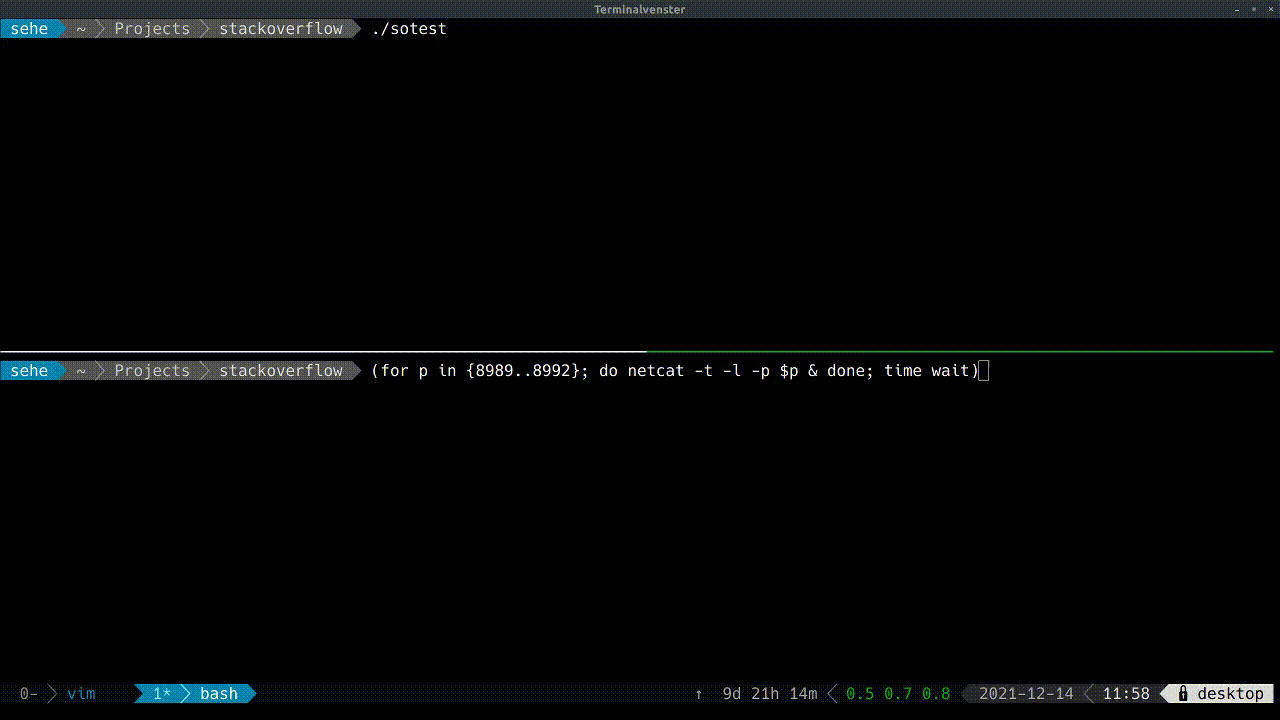The image size is (1280, 720).
Task: Click the 11:58 clock segment
Action: [1127, 693]
